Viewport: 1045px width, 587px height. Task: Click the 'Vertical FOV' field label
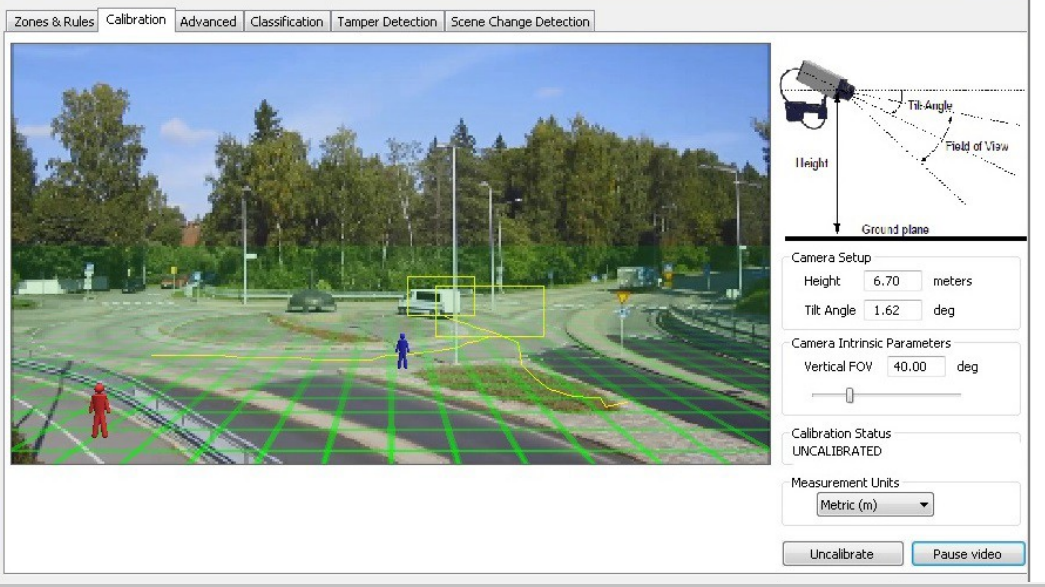[838, 366]
